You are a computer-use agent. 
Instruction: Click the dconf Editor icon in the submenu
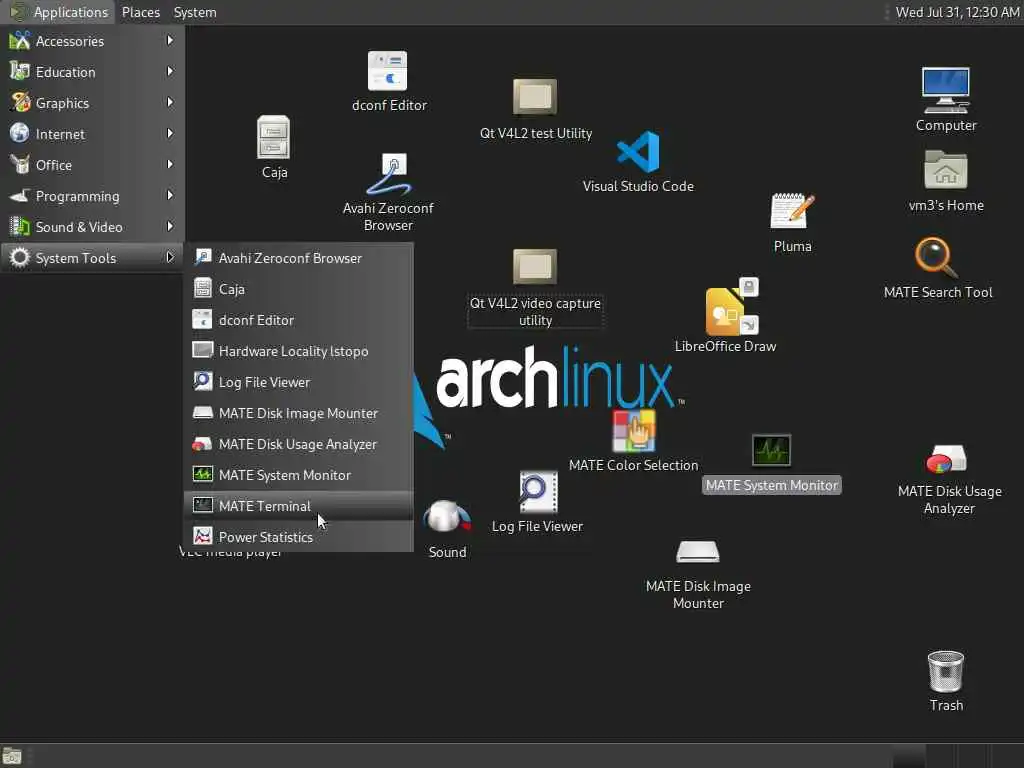[202, 319]
